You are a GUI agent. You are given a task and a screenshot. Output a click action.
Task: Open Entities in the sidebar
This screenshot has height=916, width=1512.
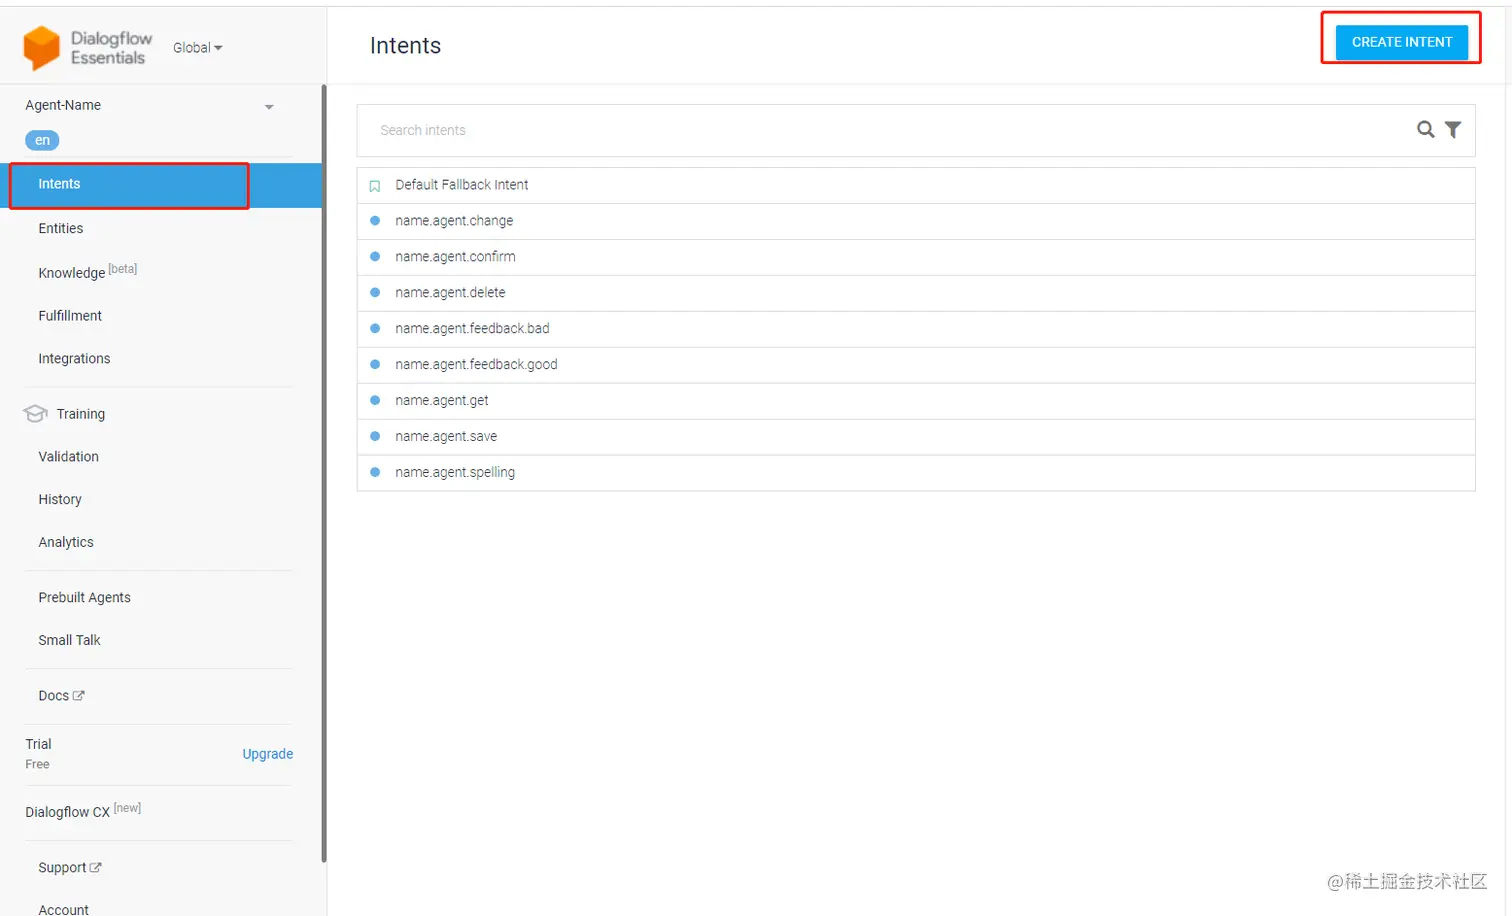click(x=61, y=228)
